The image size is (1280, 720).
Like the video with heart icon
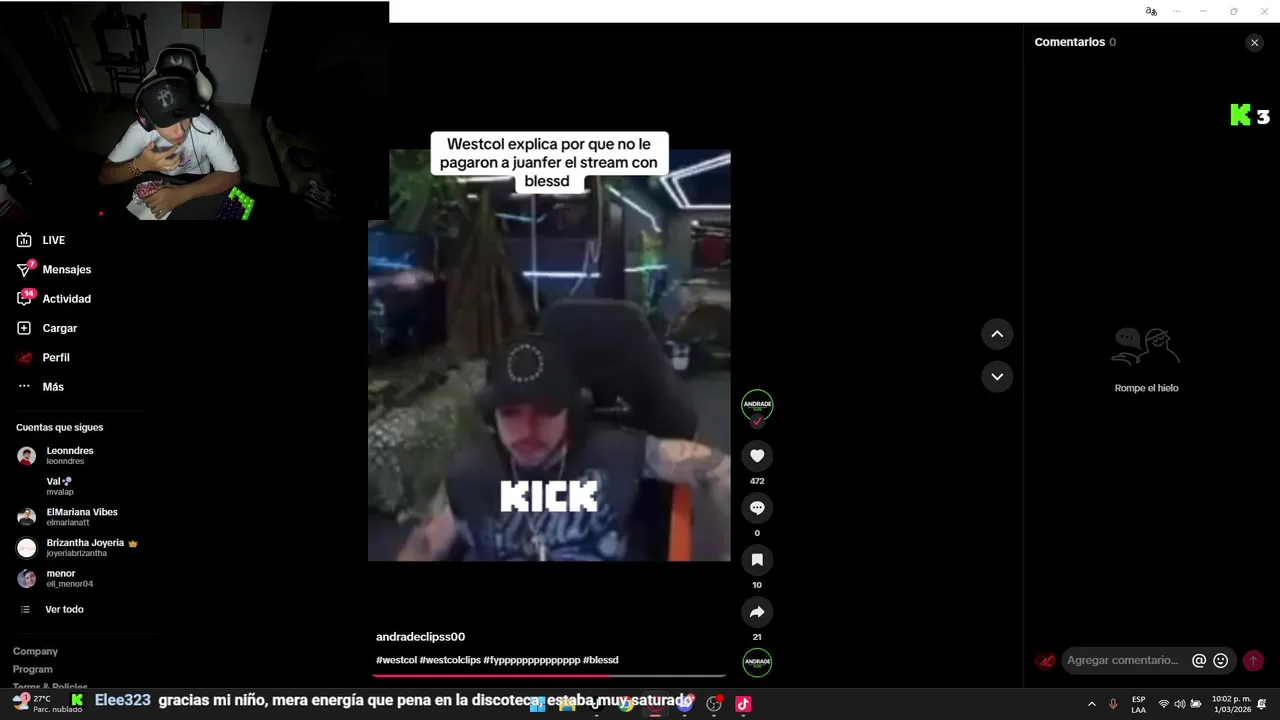tap(757, 456)
